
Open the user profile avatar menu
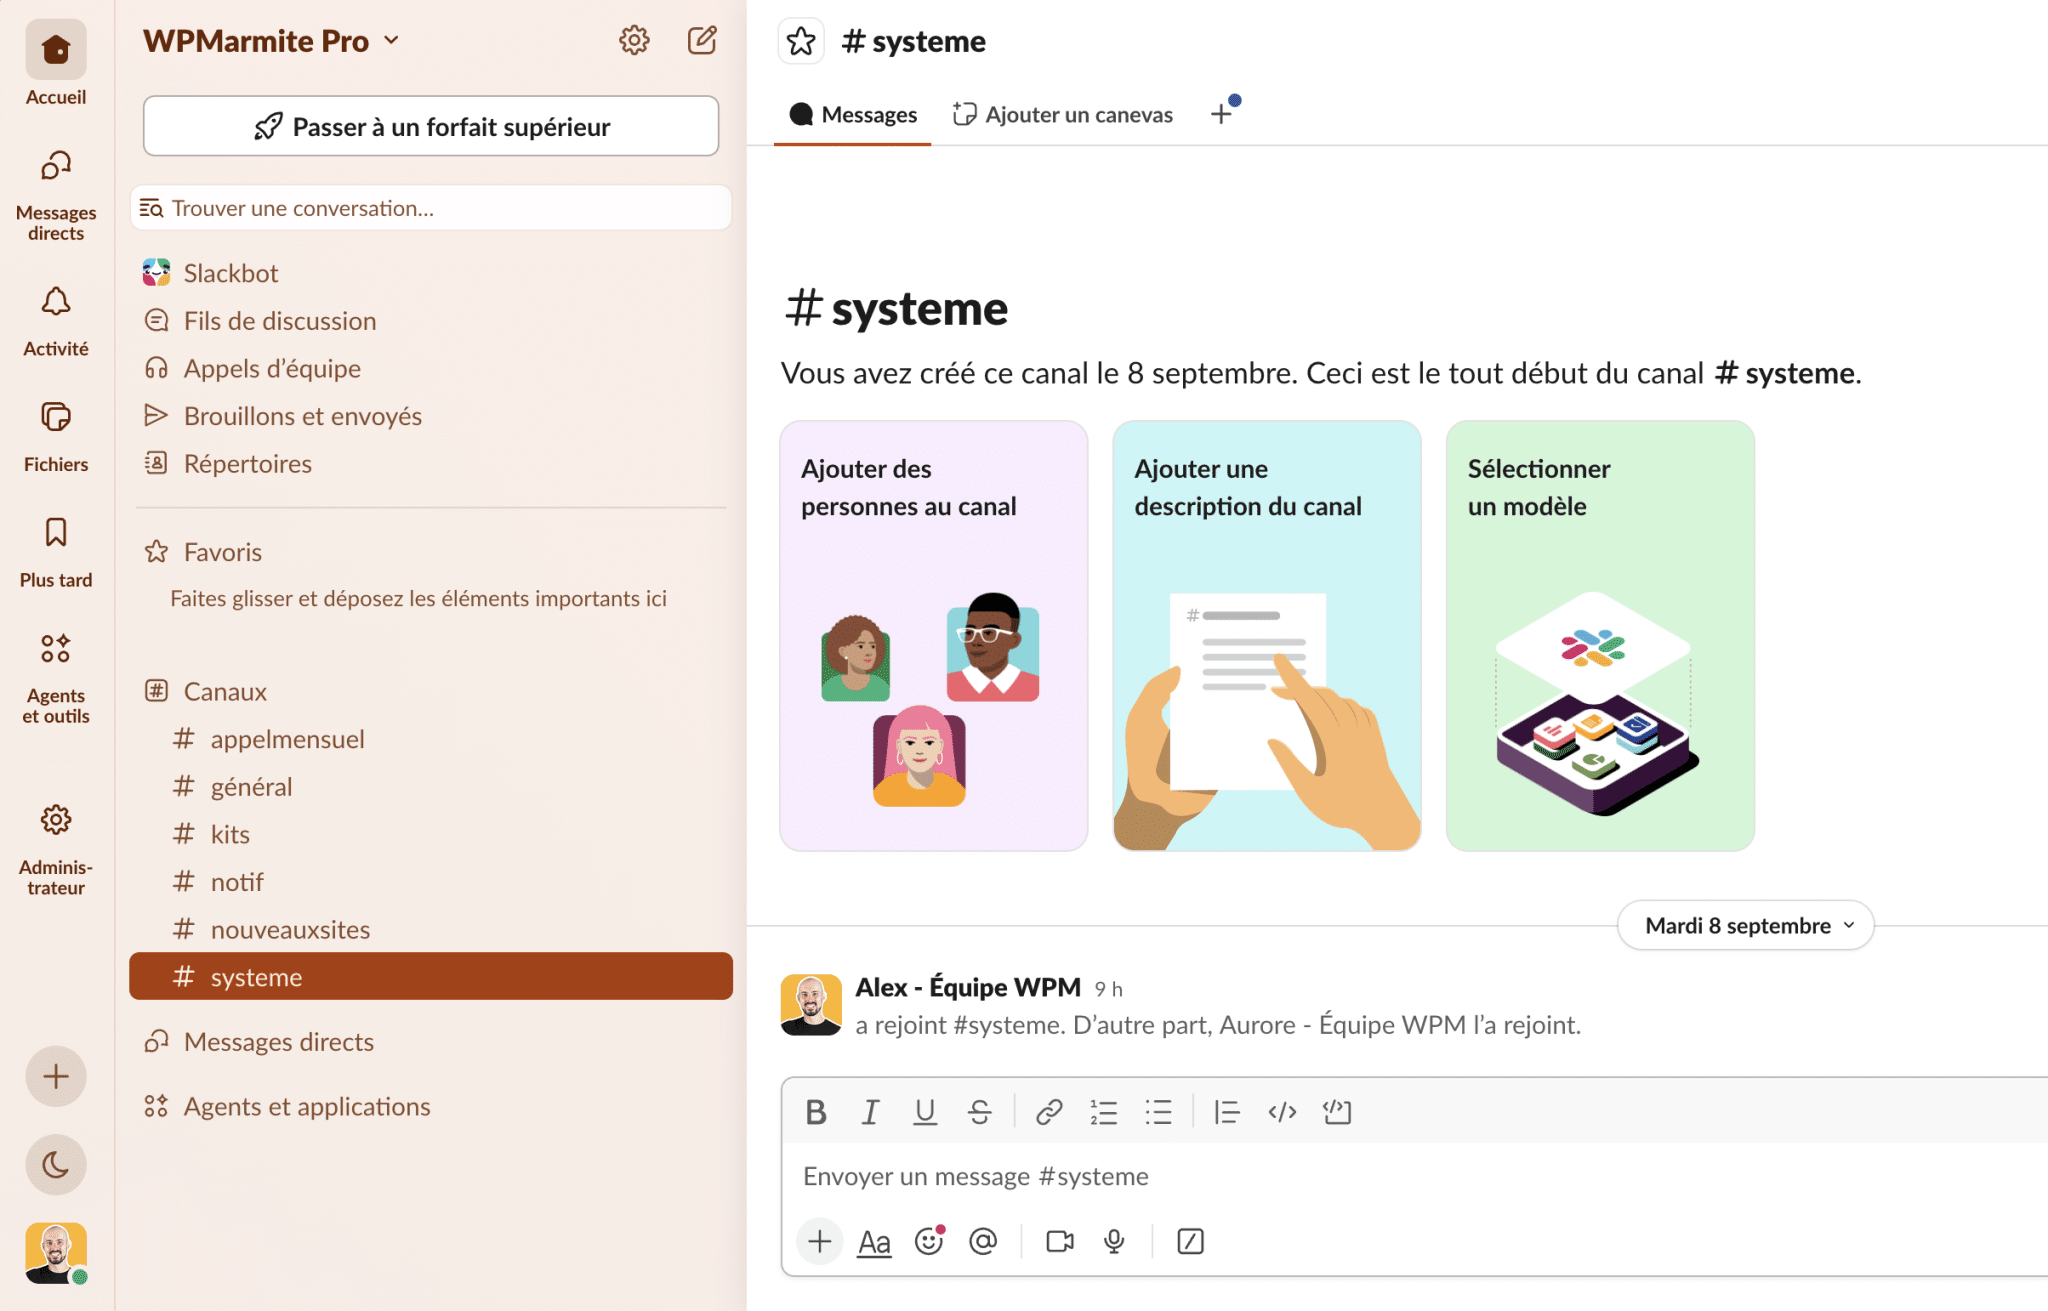pos(56,1253)
